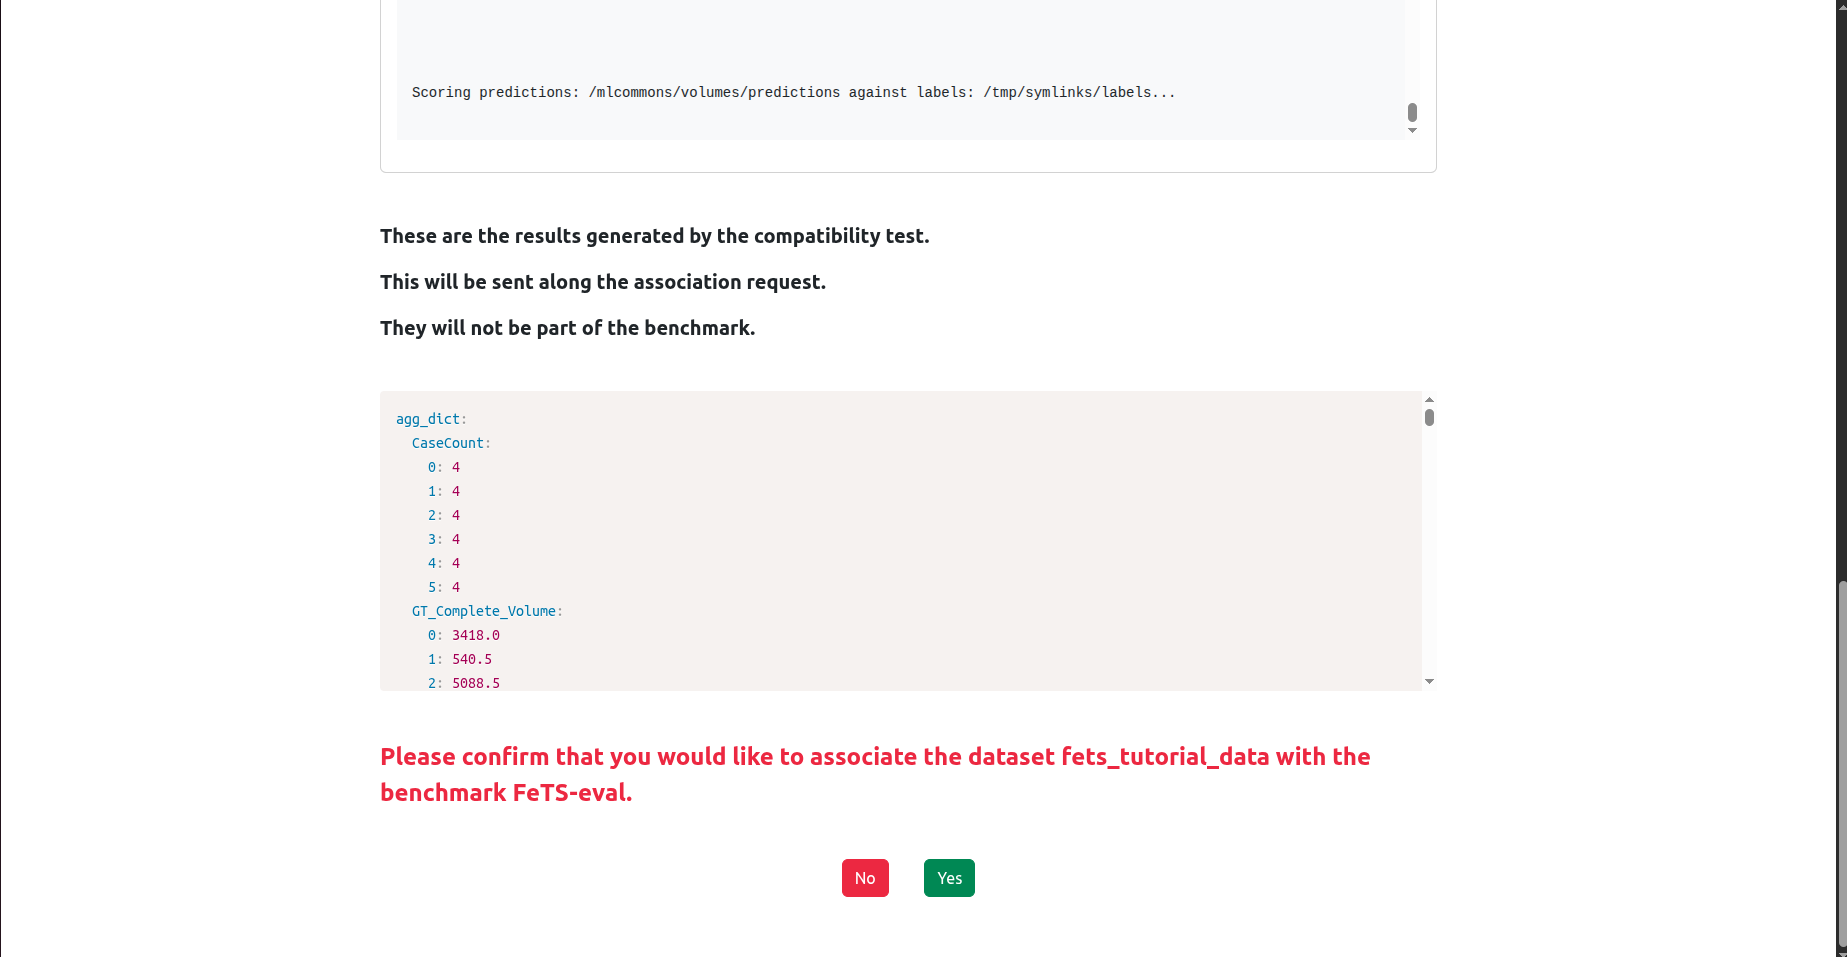Select the 'CaseCount' key in results
Viewport: 1847px width, 957px height.
(x=448, y=443)
